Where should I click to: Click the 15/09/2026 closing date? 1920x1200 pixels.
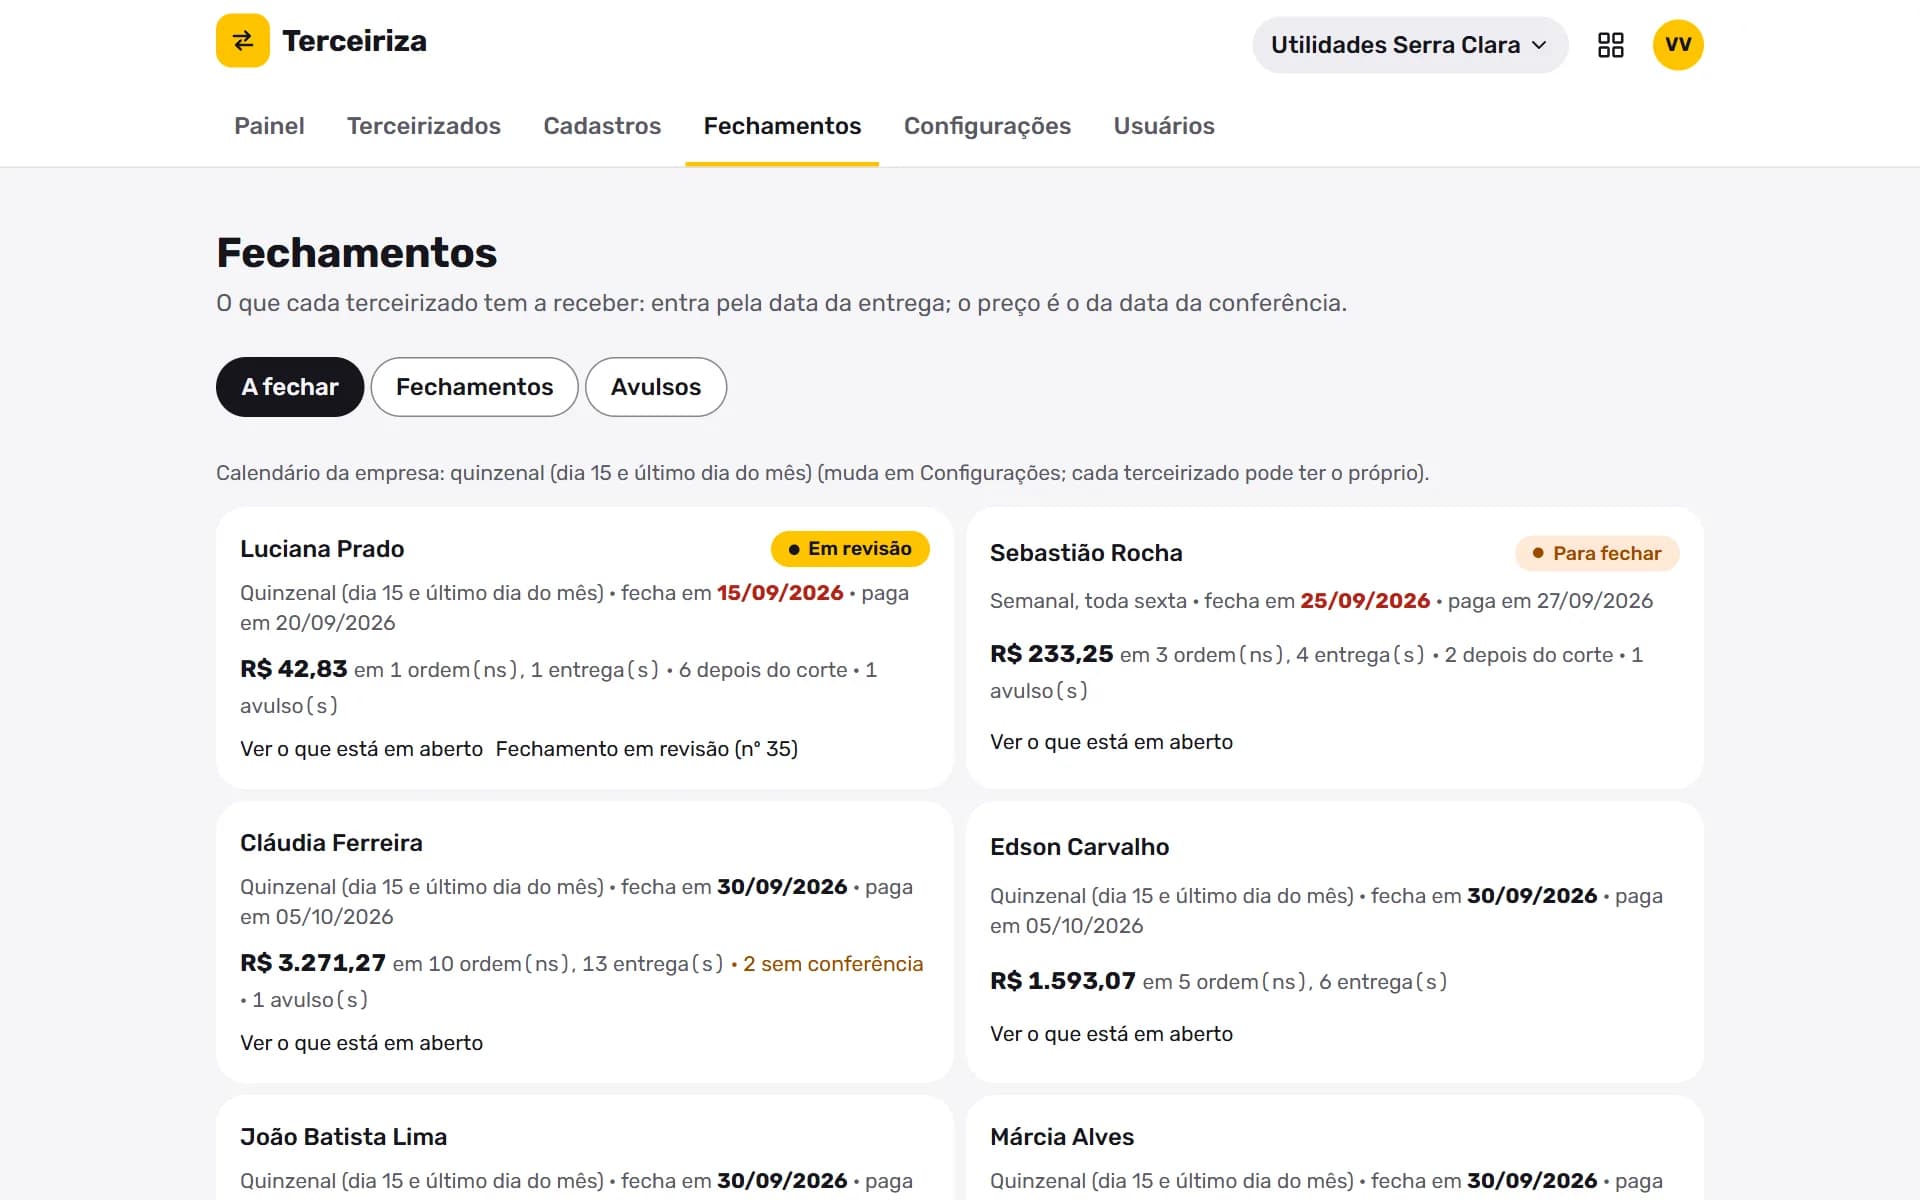tap(780, 593)
